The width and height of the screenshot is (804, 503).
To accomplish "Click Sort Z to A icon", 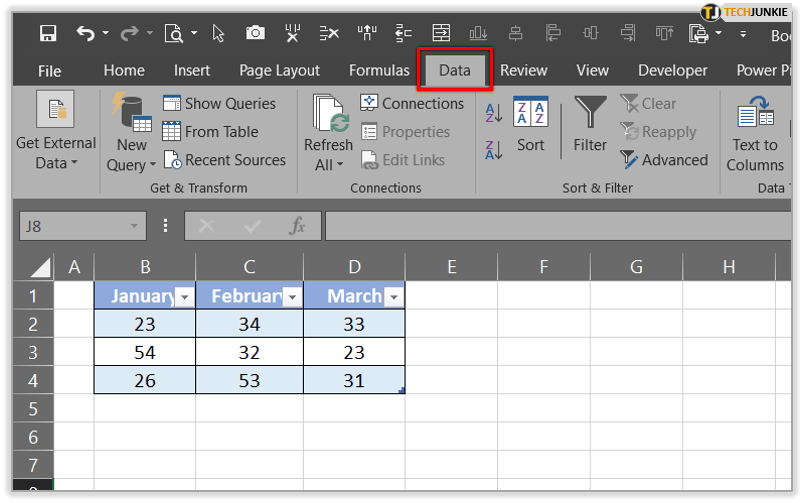I will pyautogui.click(x=493, y=150).
